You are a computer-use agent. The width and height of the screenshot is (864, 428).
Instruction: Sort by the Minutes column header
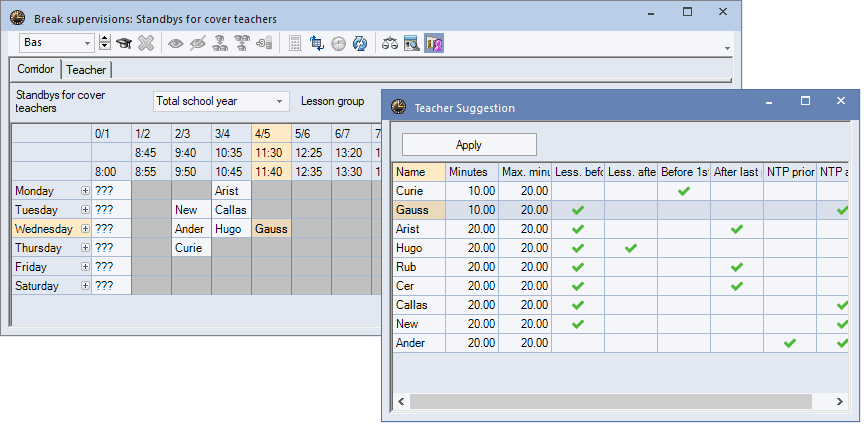click(x=472, y=172)
